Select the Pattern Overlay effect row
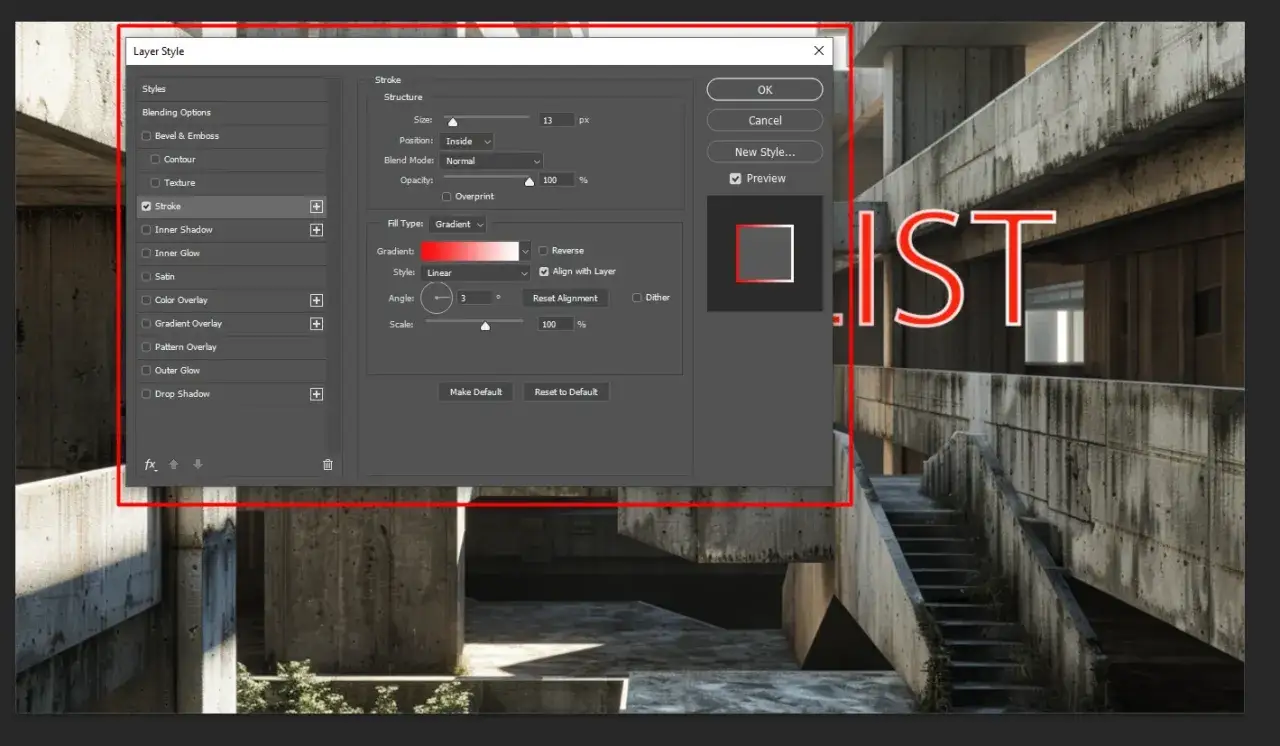1280x746 pixels. tap(232, 347)
